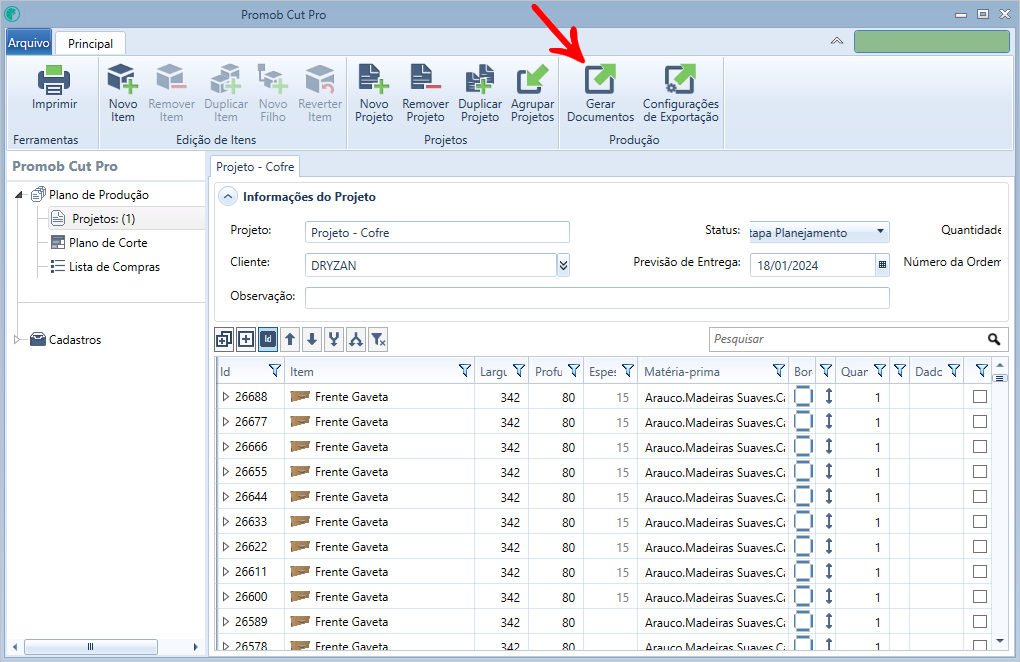Check the checkbox for row 26633
Screen dimensions: 1020x662
pyautogui.click(x=980, y=522)
